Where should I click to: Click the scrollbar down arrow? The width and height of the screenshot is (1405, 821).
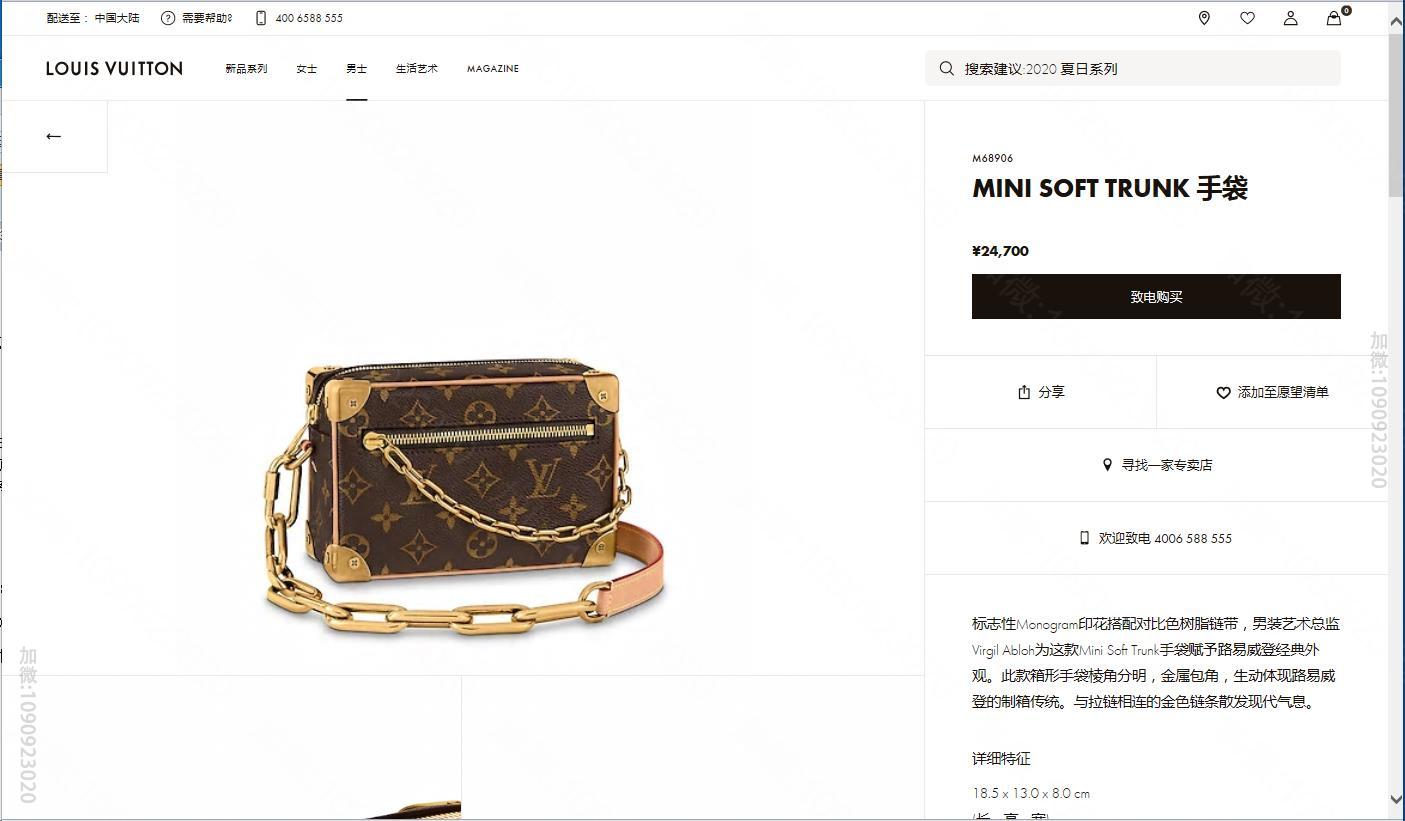point(1396,799)
